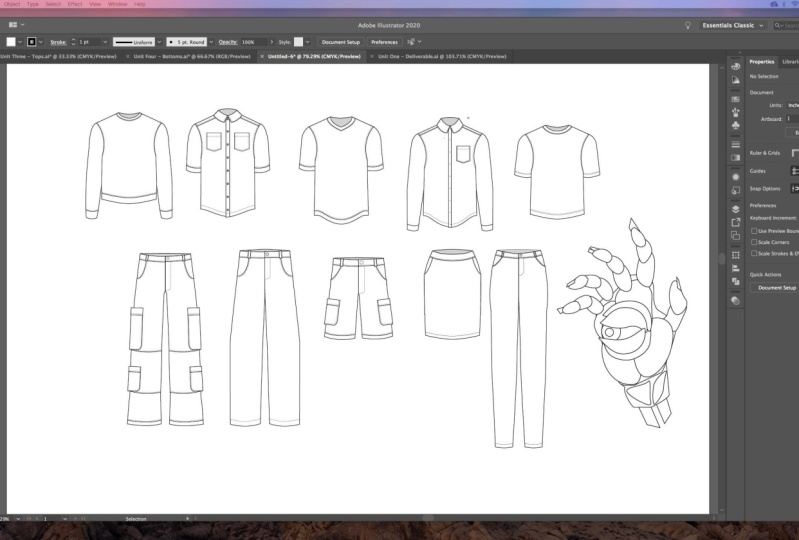Click the Guides visibility icon
This screenshot has width=799, height=540.
point(795,171)
